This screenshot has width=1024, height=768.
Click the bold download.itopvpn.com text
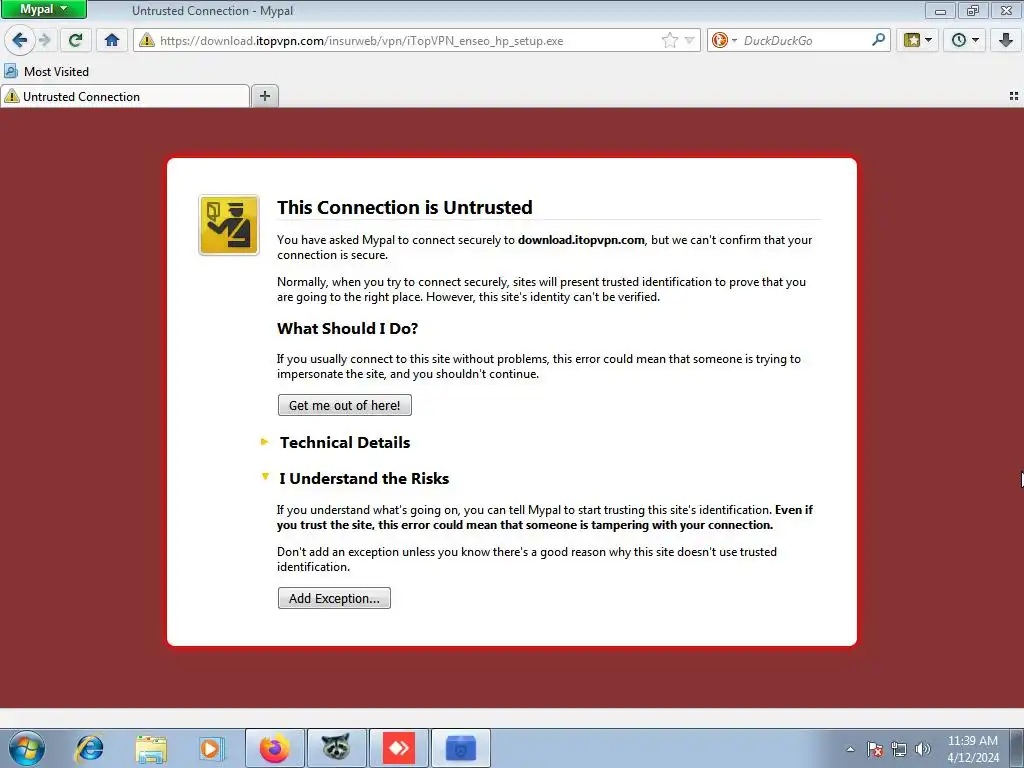[x=581, y=240]
